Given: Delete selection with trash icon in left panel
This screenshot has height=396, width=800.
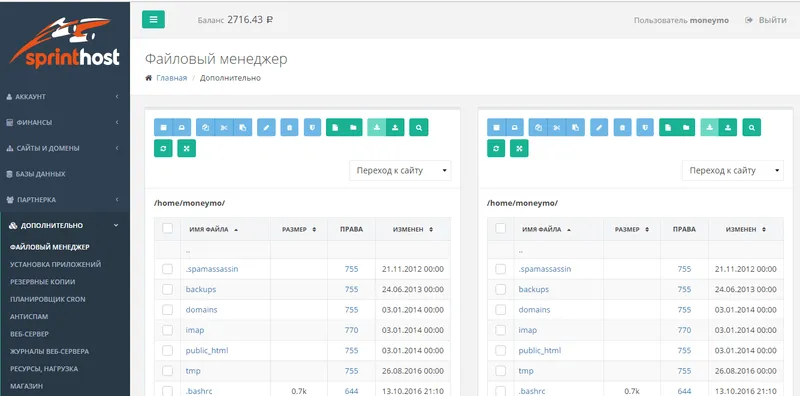Looking at the screenshot, I should (289, 127).
